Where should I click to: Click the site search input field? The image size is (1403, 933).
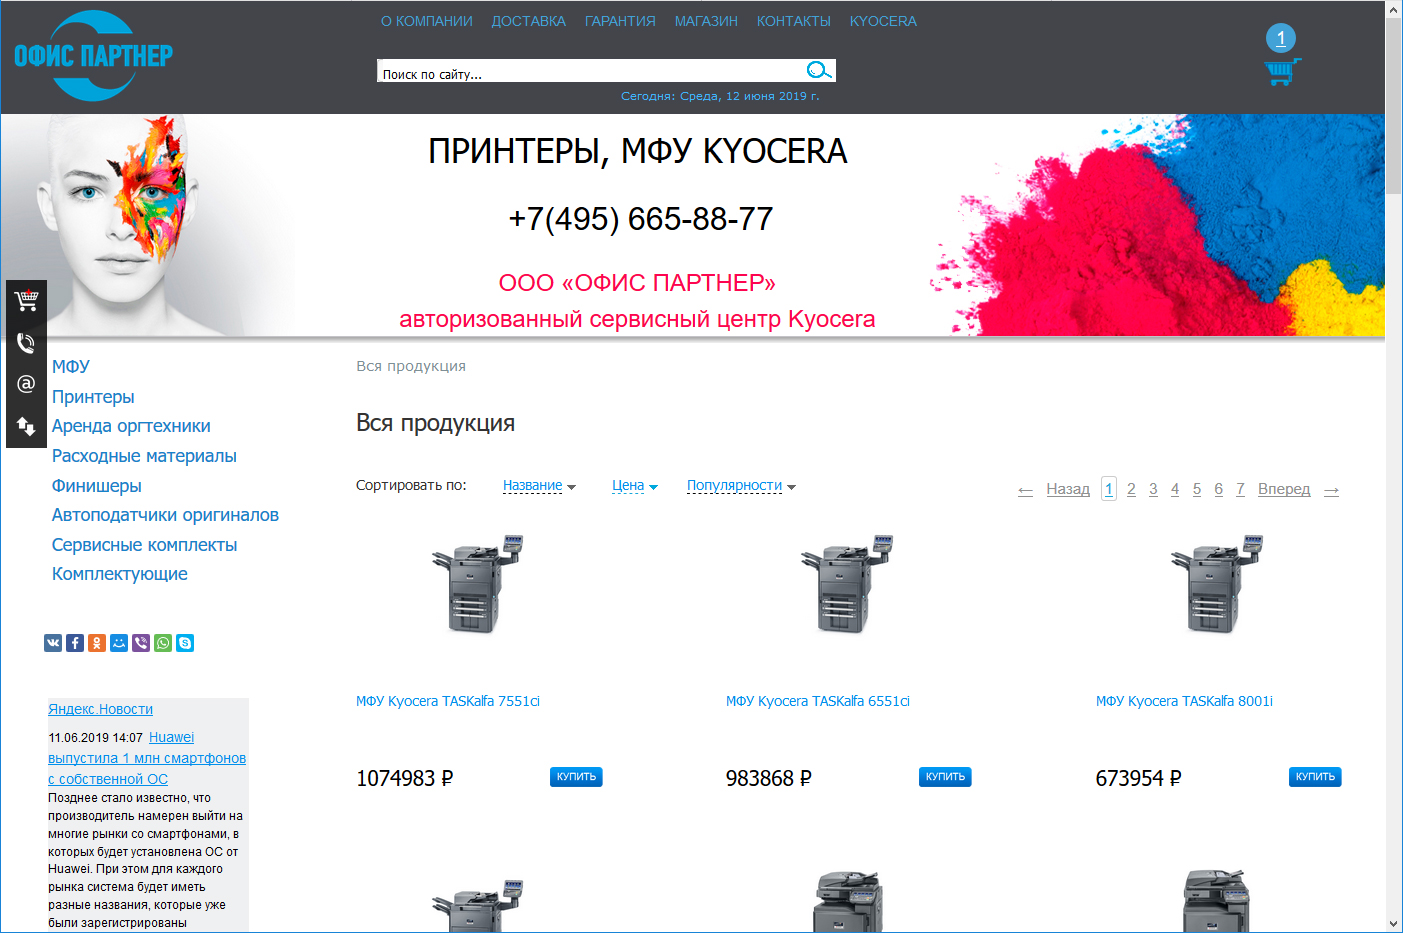click(x=590, y=71)
